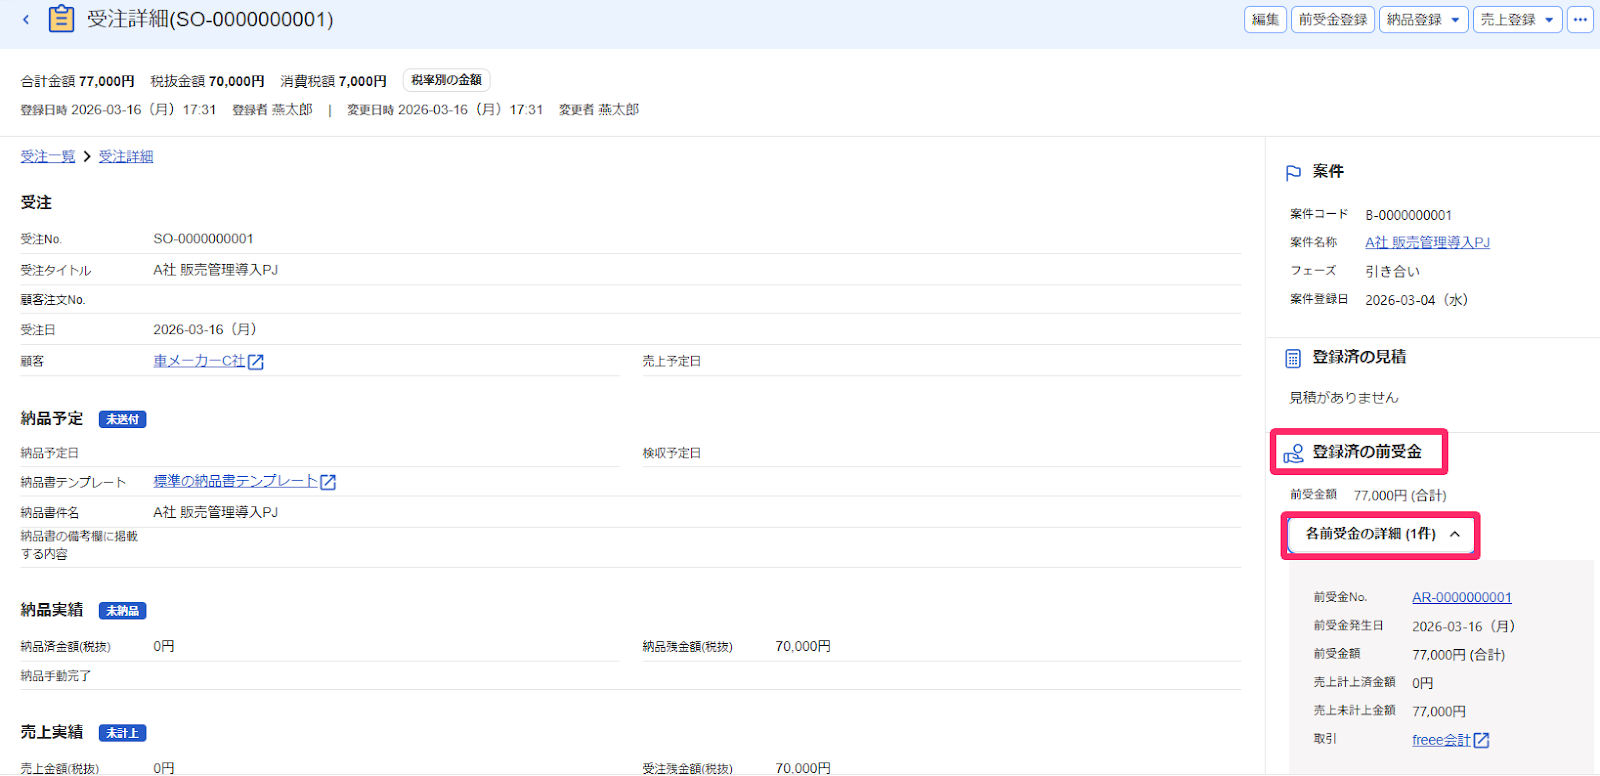Click the 編集 button
This screenshot has width=1600, height=776.
[x=1265, y=20]
